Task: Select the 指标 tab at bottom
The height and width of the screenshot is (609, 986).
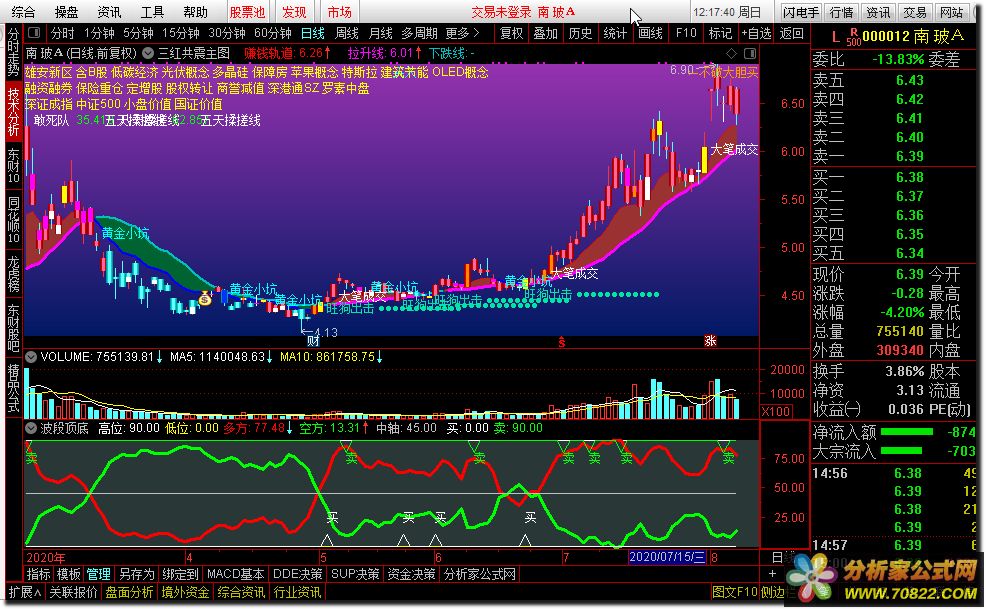Action: (x=38, y=574)
